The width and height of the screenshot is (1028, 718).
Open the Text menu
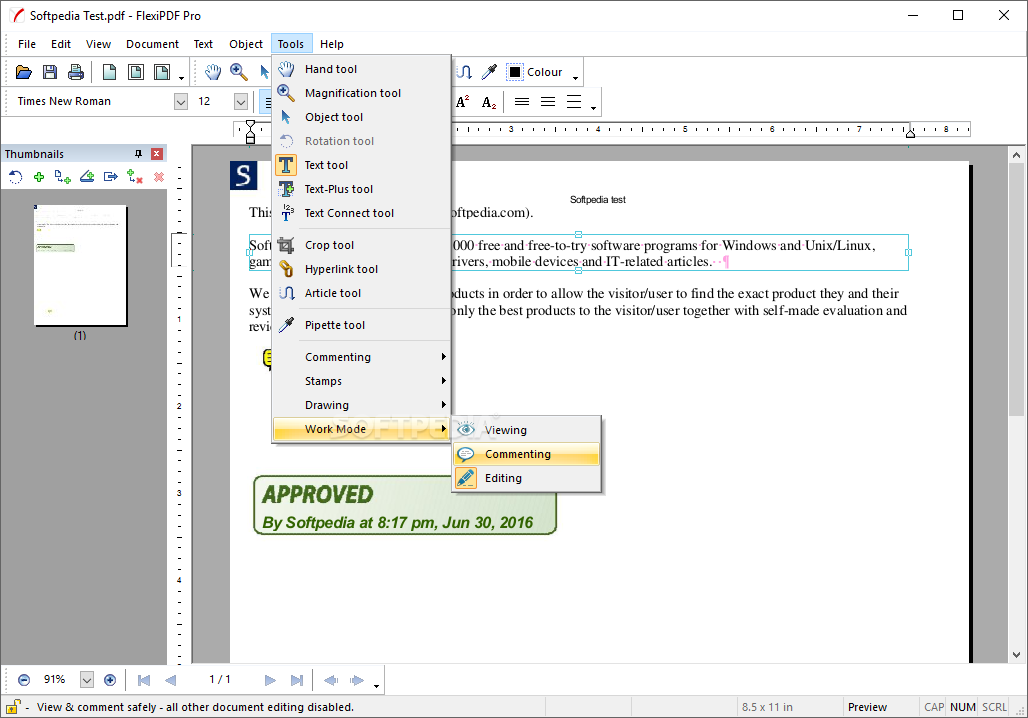[203, 44]
